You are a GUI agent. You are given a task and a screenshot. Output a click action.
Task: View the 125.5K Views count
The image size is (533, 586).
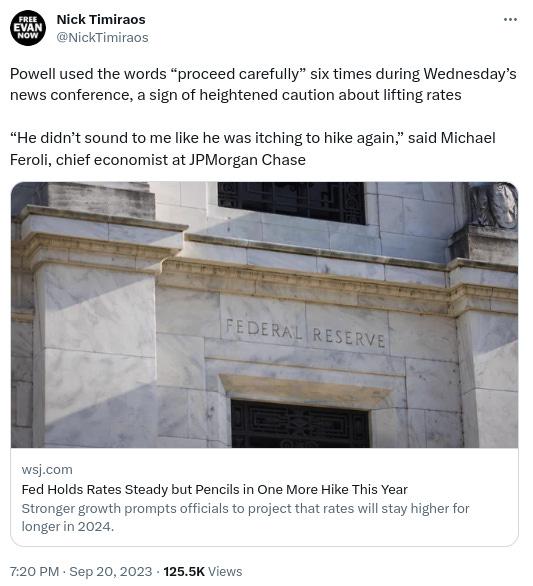click(203, 571)
